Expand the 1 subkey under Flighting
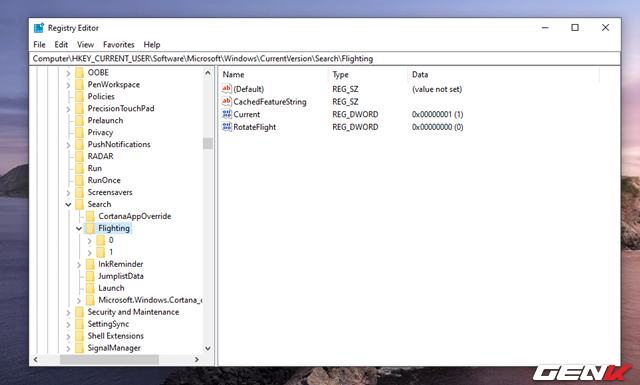This screenshot has width=640, height=385. pos(89,252)
